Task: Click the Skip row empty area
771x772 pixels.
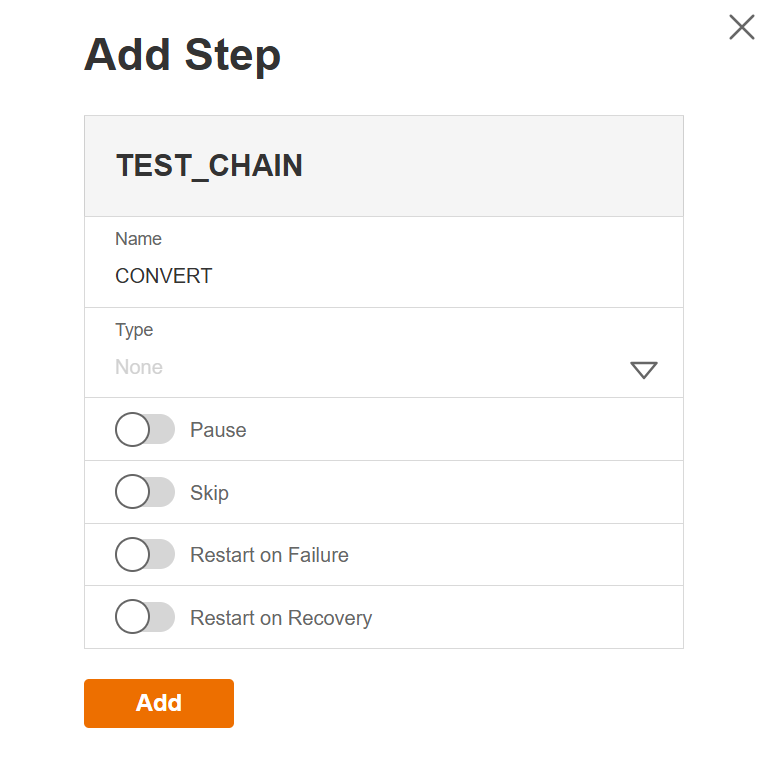Action: tap(480, 493)
